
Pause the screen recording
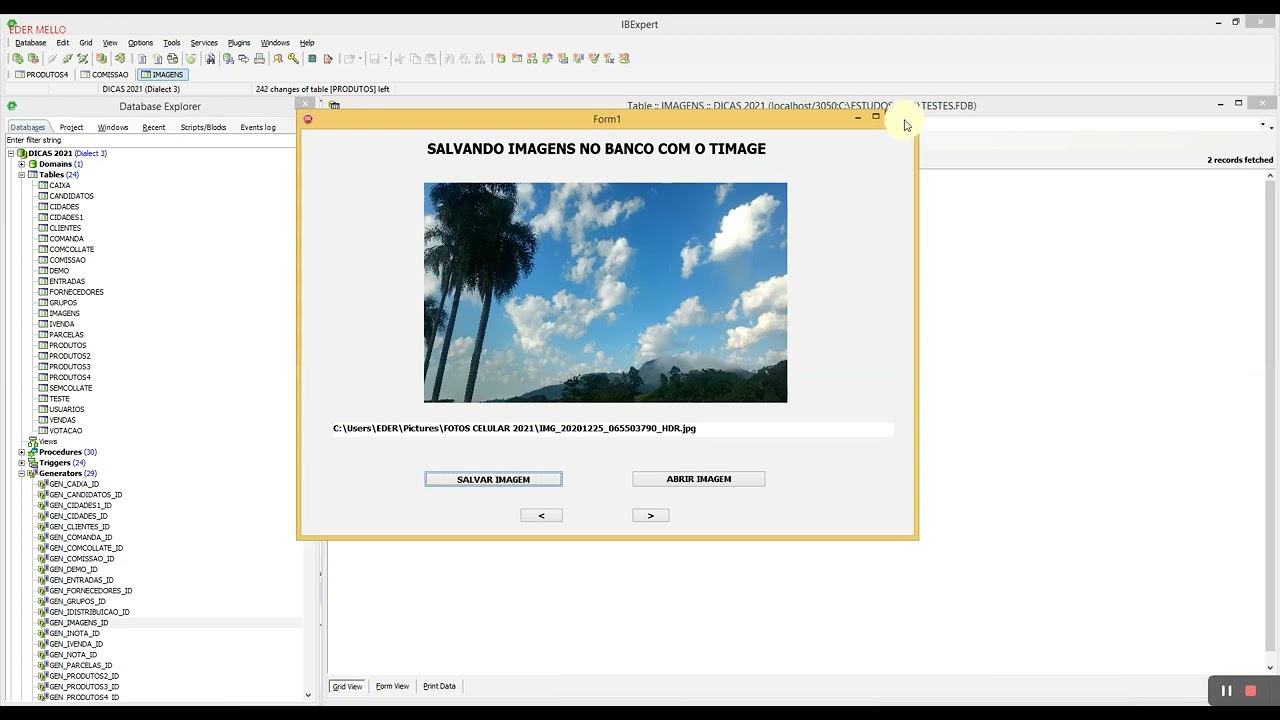[x=1226, y=691]
